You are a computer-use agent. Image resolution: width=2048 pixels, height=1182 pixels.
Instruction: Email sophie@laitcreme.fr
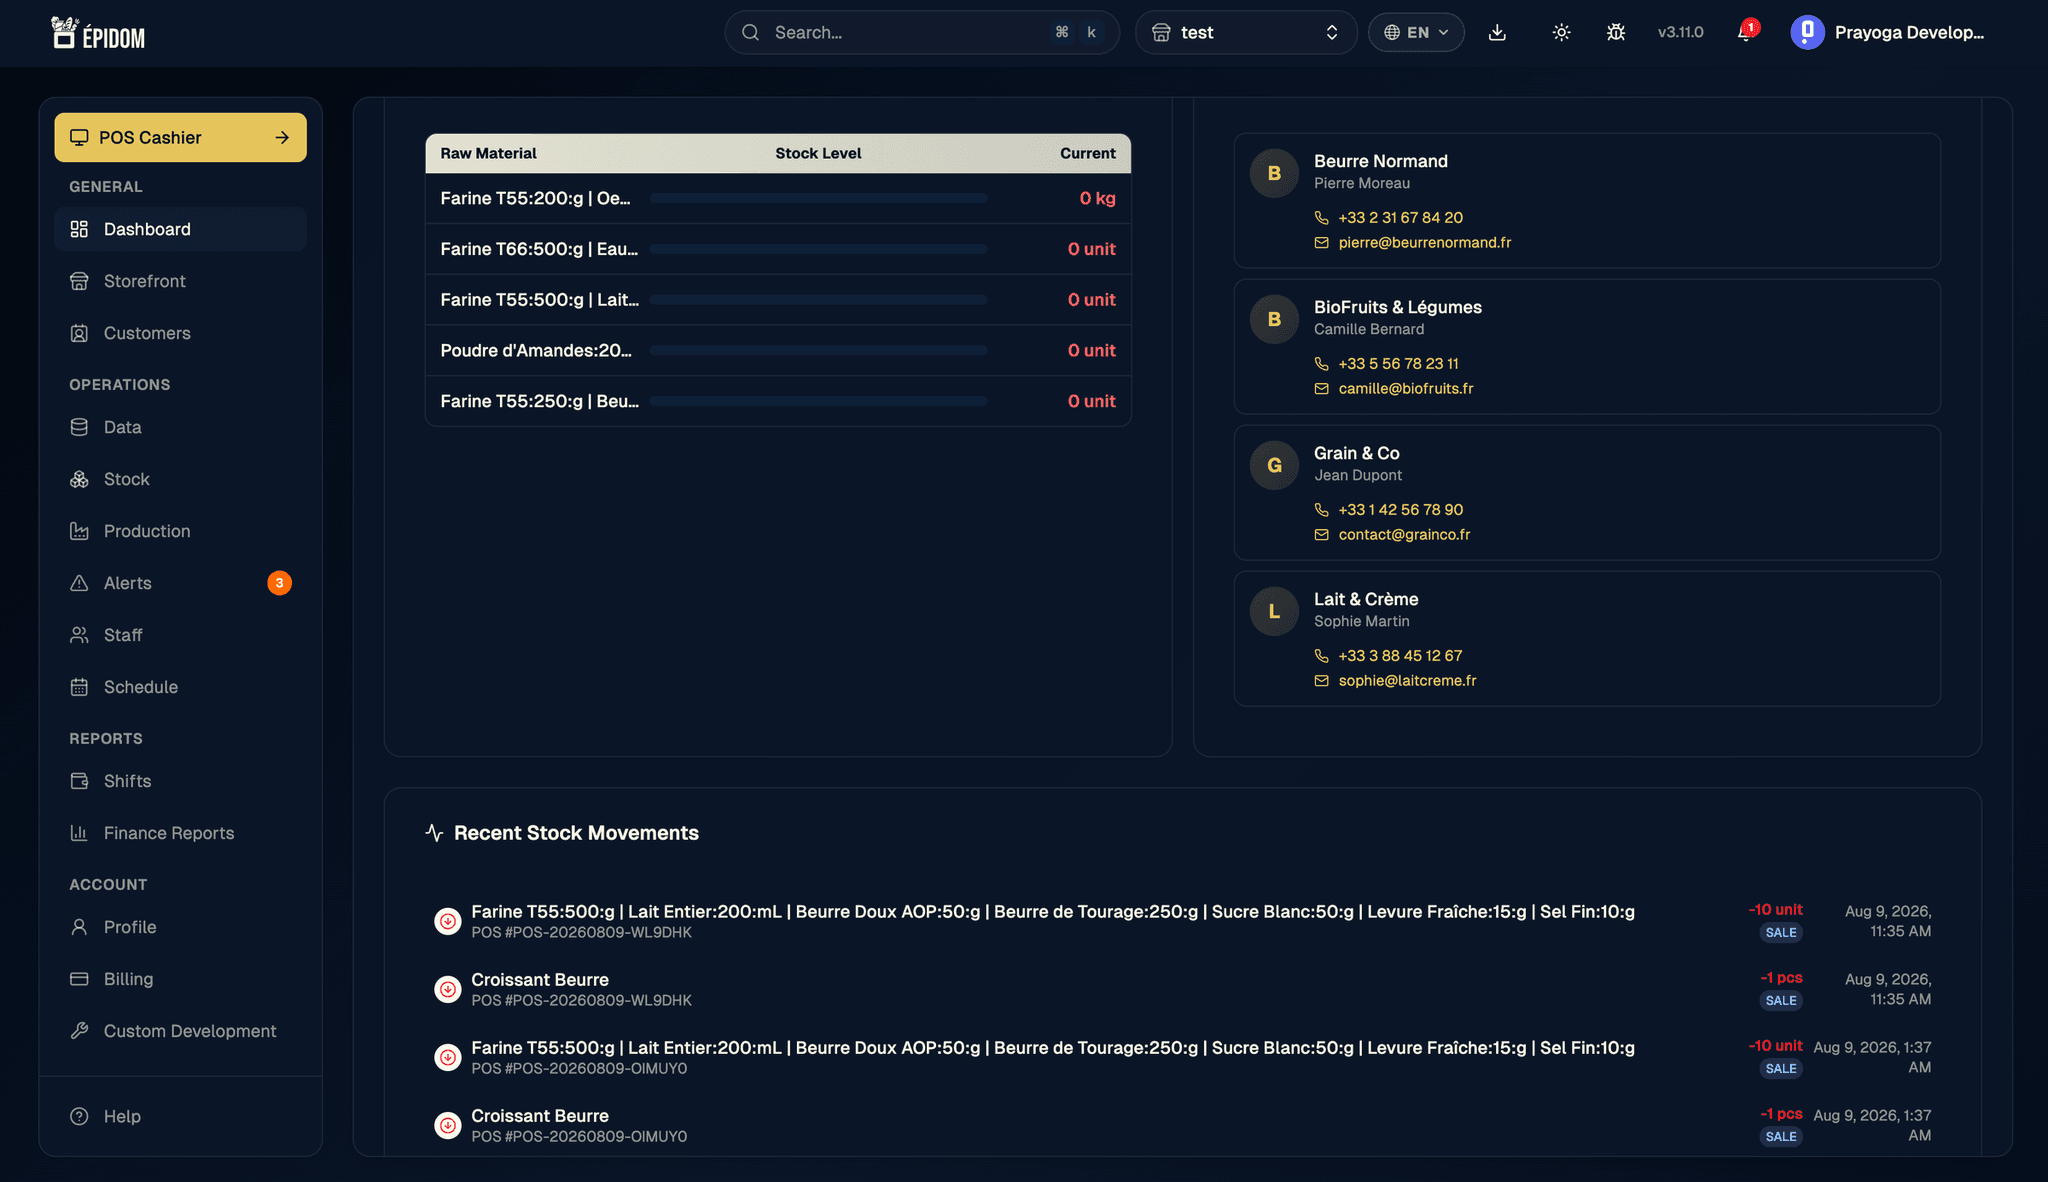(1407, 680)
